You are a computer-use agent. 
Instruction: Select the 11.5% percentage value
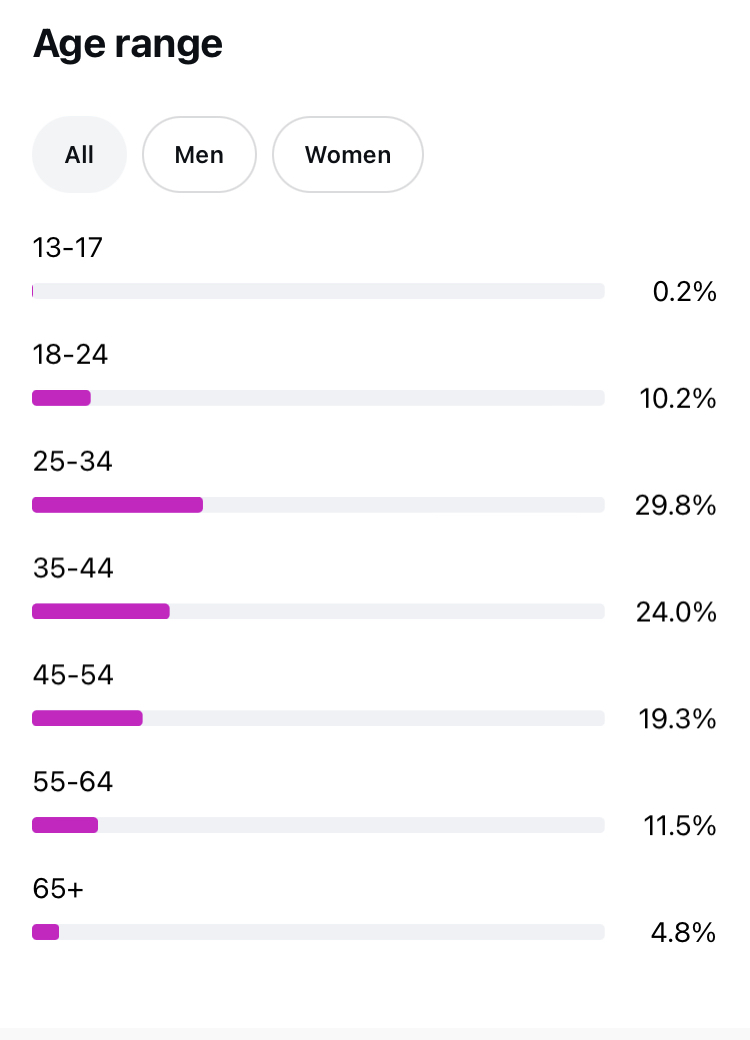coord(680,826)
